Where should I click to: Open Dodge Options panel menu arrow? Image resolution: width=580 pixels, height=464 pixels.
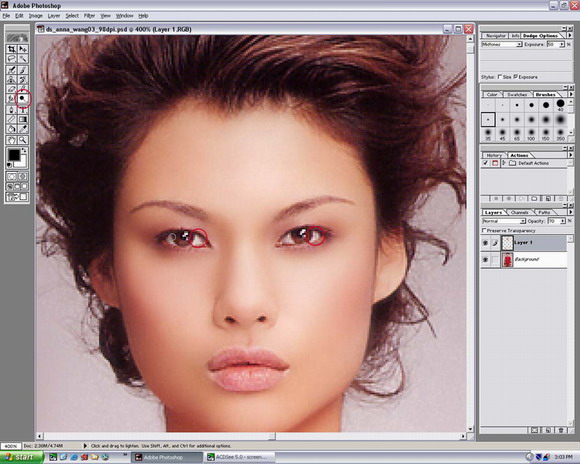pos(570,36)
